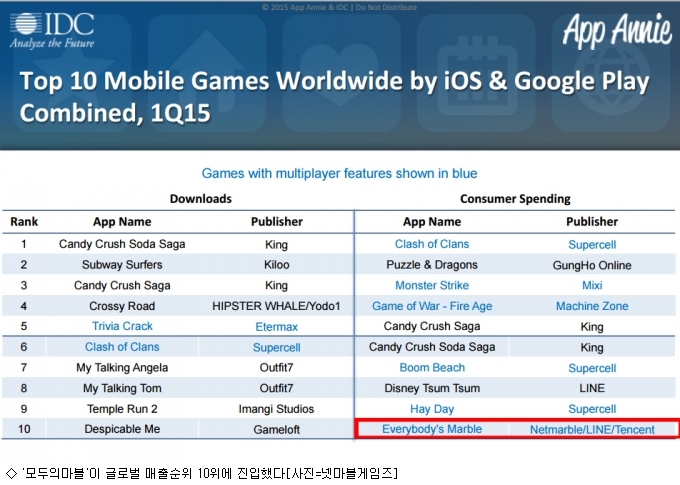Click the Machine Zone publisher cell
Viewport: 680px width, 485px height.
[592, 306]
